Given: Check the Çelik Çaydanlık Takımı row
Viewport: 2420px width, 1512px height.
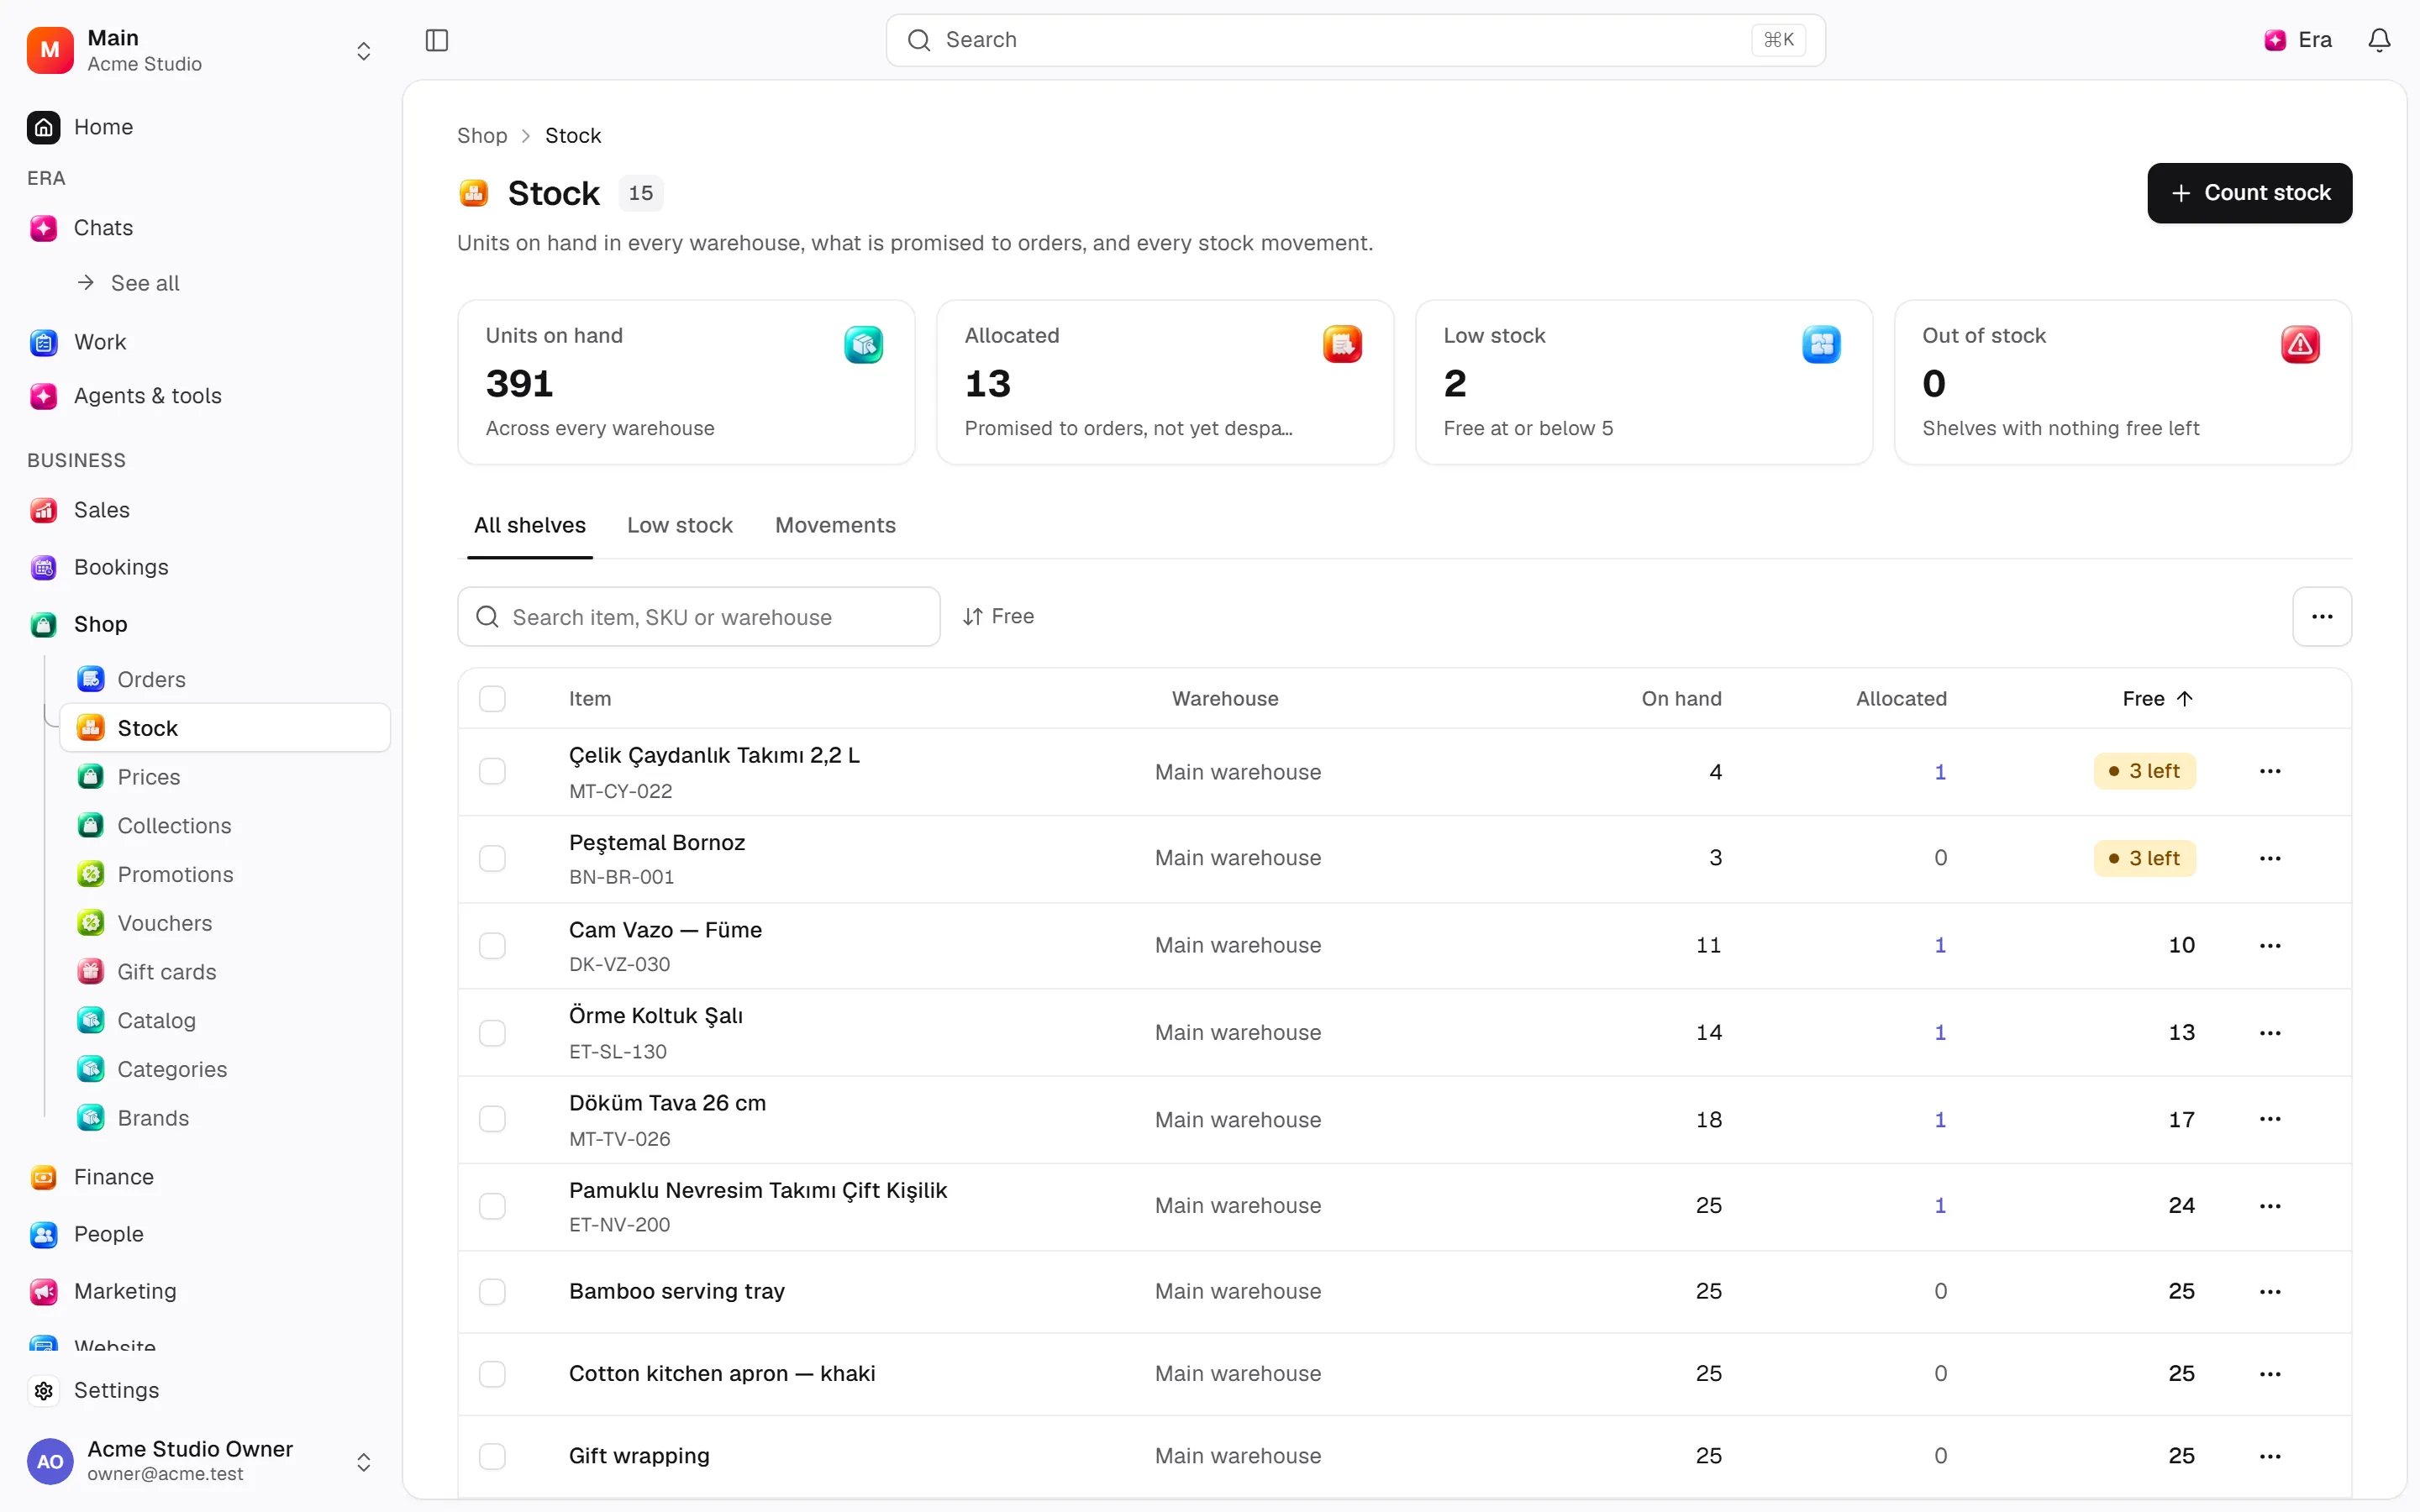Looking at the screenshot, I should (492, 771).
